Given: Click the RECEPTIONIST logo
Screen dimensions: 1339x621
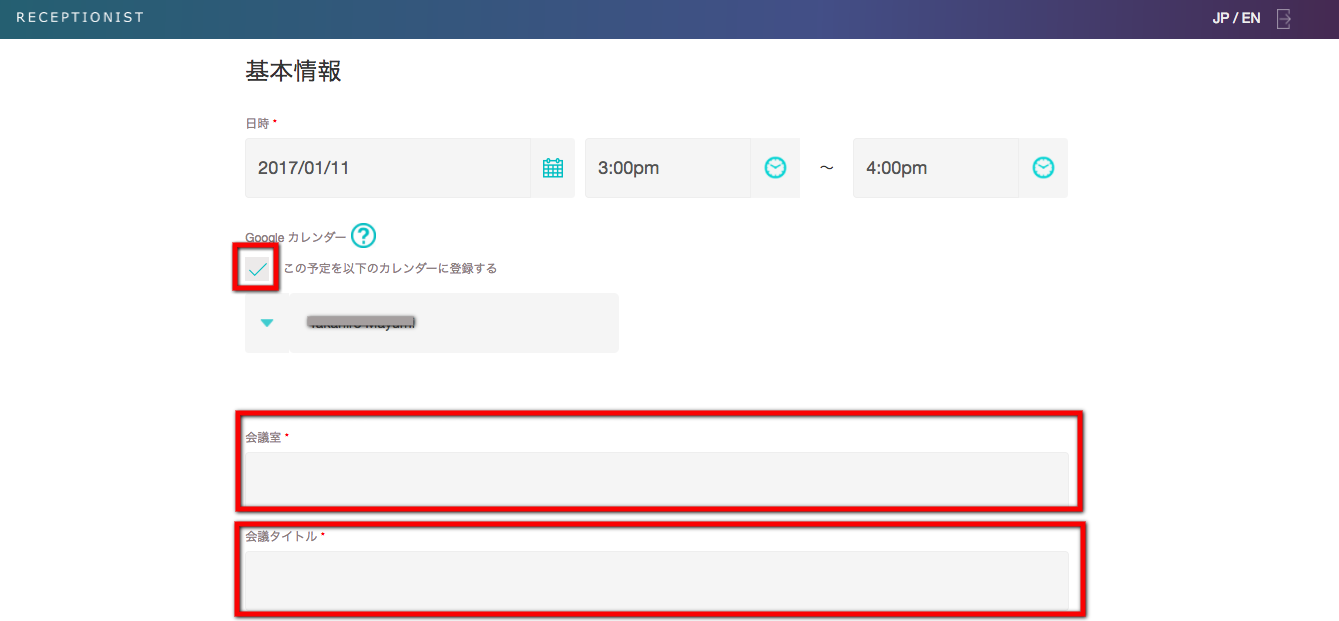Looking at the screenshot, I should 80,18.
